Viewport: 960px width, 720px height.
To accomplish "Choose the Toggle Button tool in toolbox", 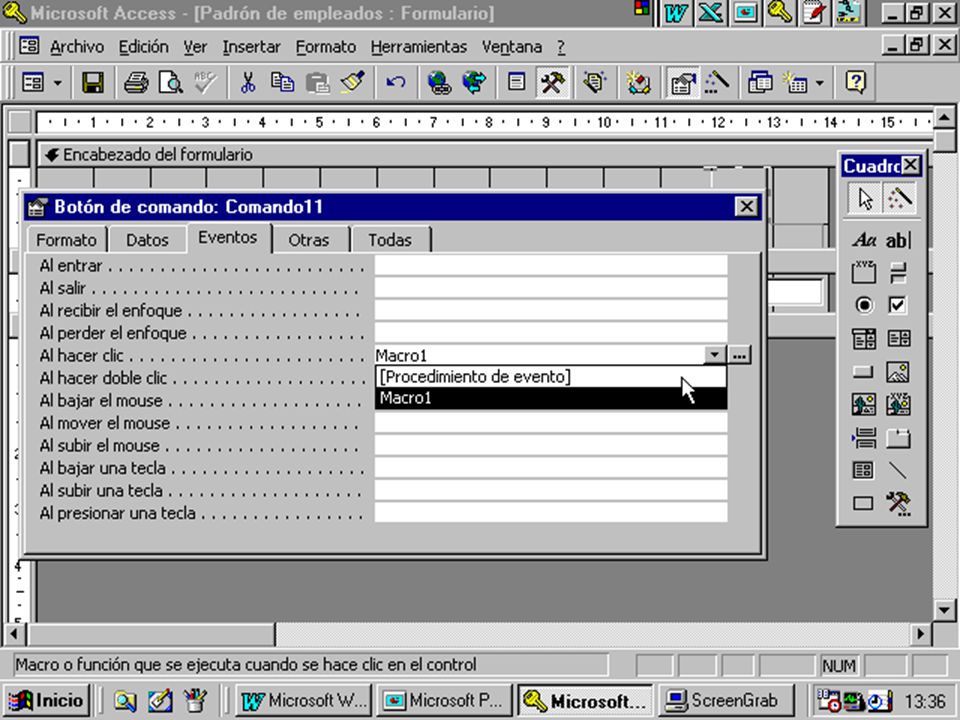I will click(898, 272).
